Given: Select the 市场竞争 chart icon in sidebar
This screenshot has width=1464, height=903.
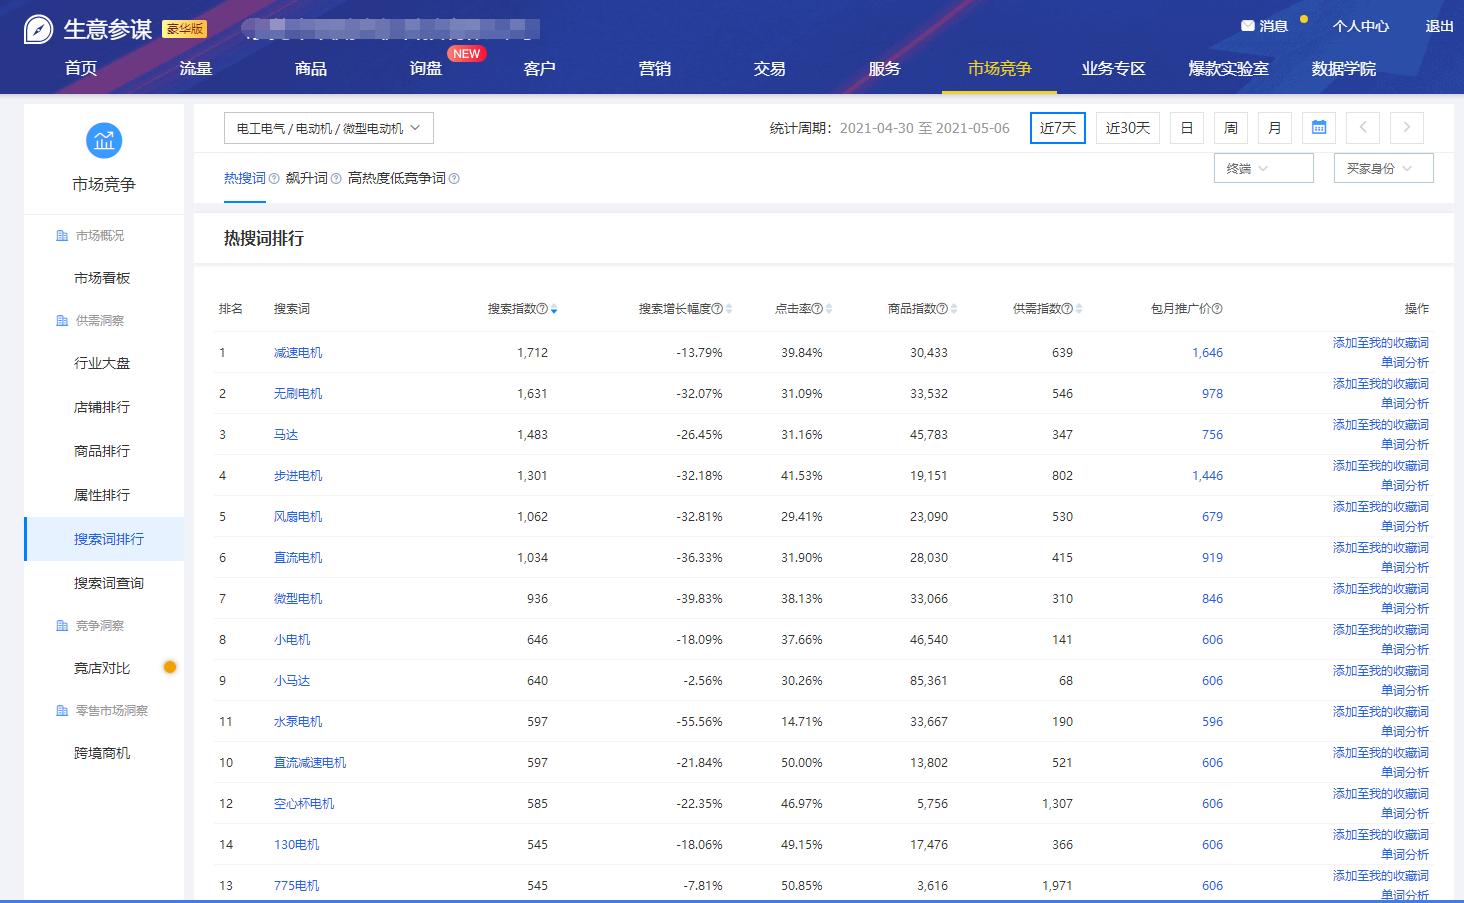Looking at the screenshot, I should click(x=104, y=141).
